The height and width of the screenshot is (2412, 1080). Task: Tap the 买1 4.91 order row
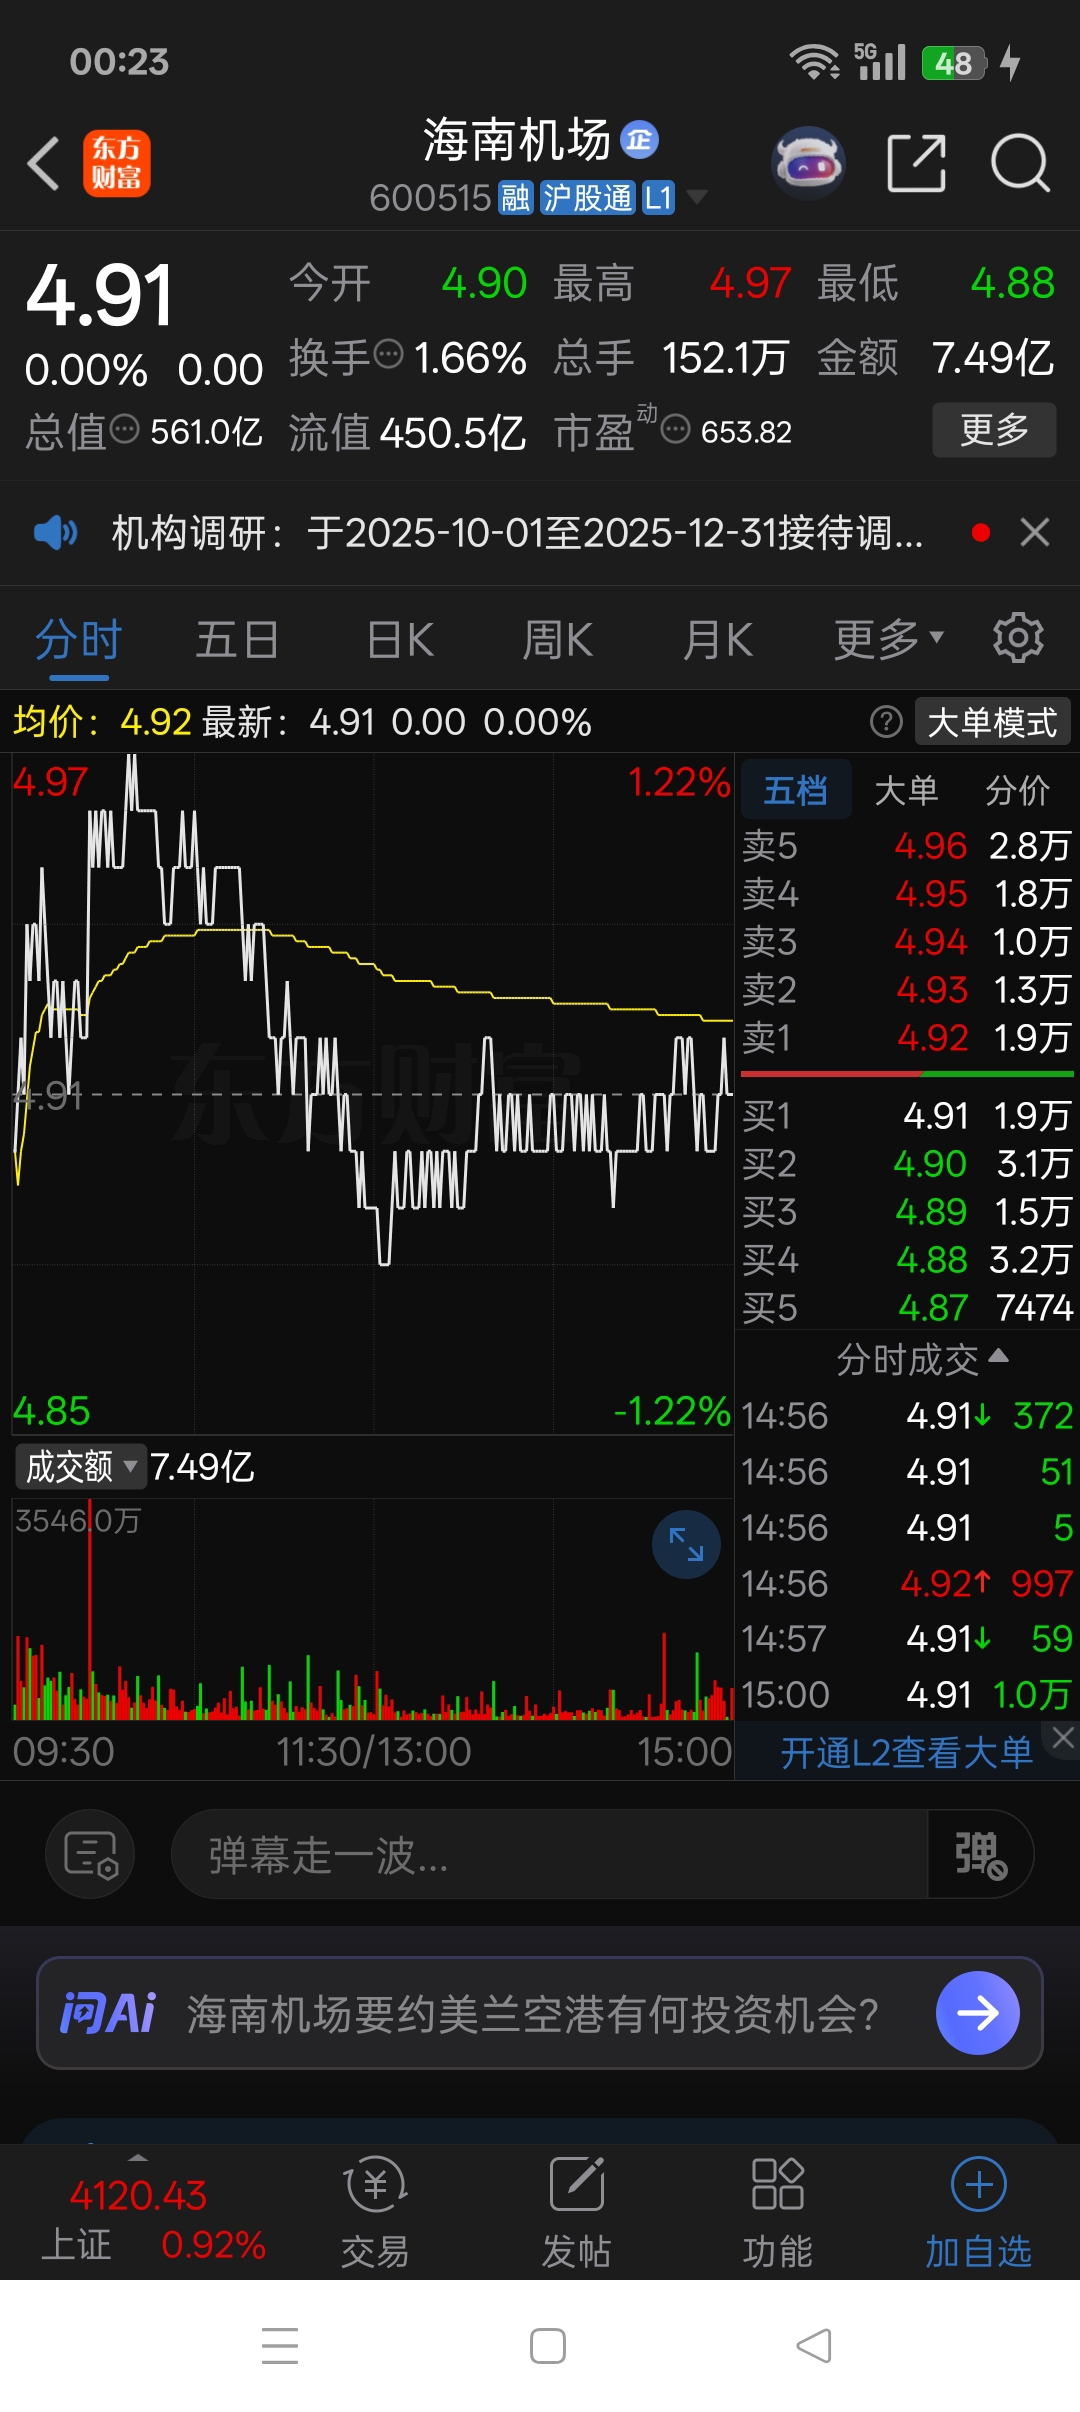(907, 1116)
